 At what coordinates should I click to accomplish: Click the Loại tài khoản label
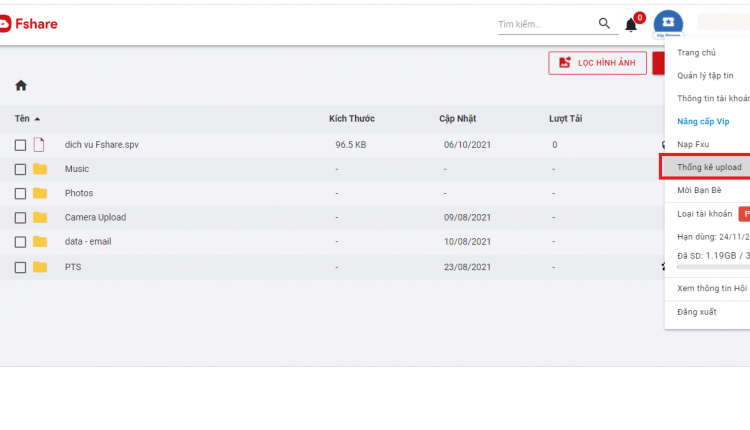pyautogui.click(x=705, y=214)
